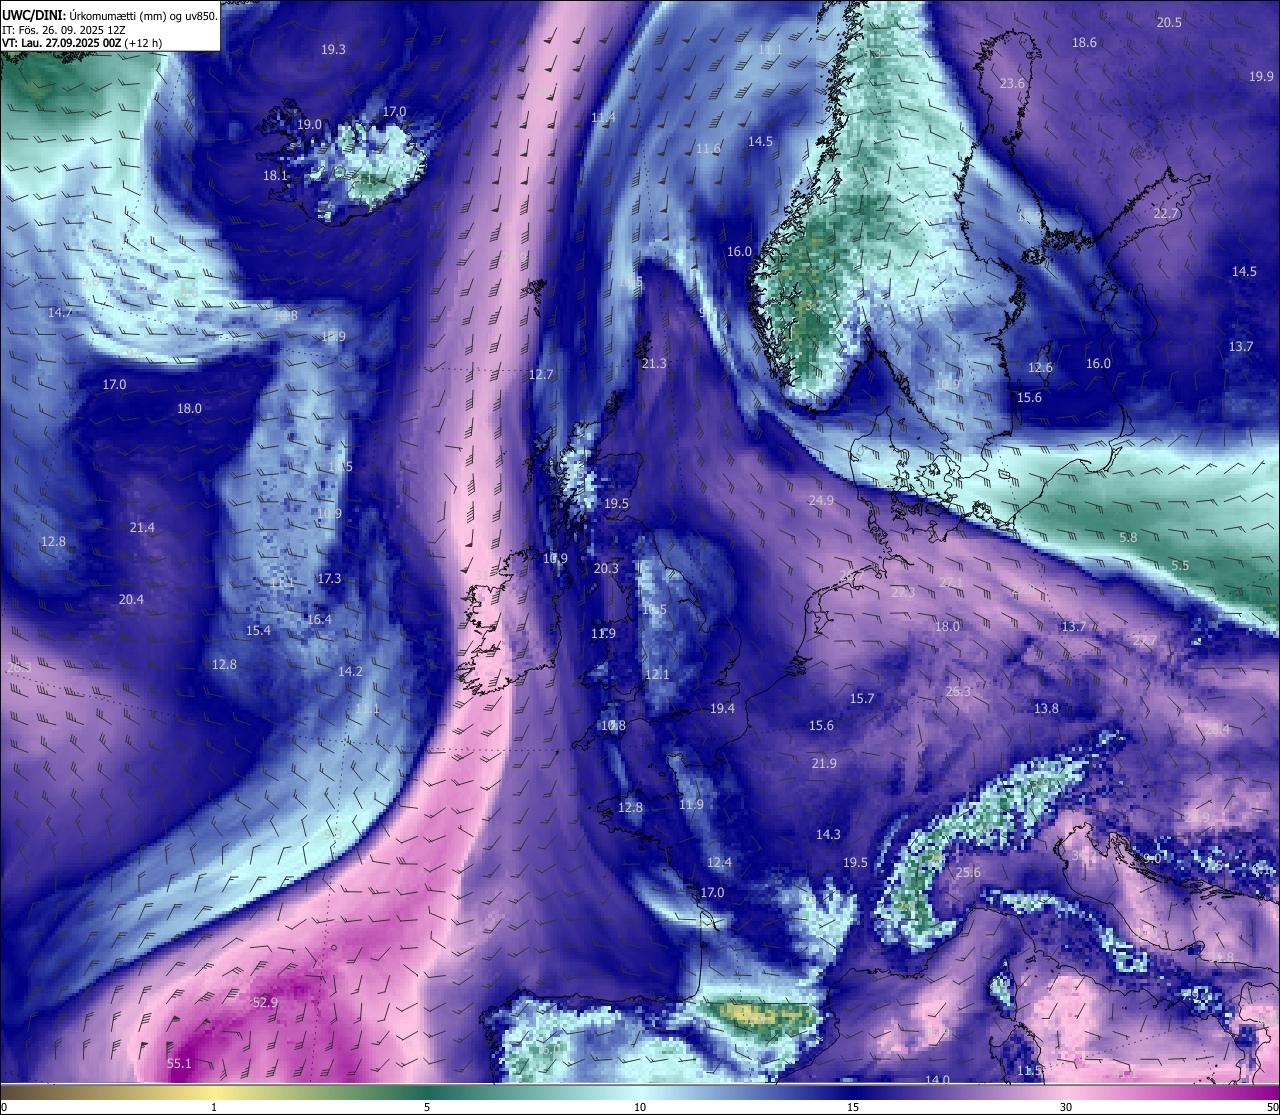Select the 52.9 value label
Screen dimensions: 1280x1115
coord(265,1002)
